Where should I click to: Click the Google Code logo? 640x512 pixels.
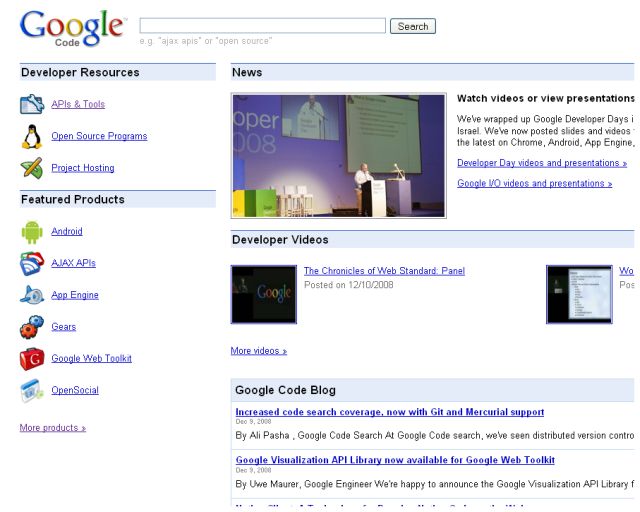pyautogui.click(x=72, y=28)
